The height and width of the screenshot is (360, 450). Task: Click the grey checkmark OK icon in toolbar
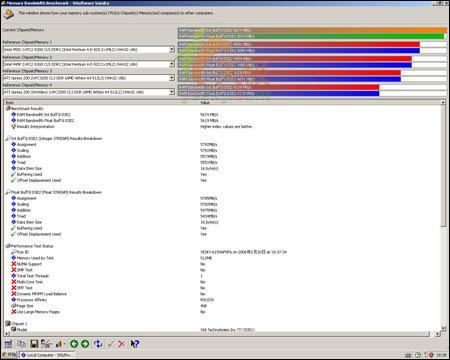(x=111, y=344)
